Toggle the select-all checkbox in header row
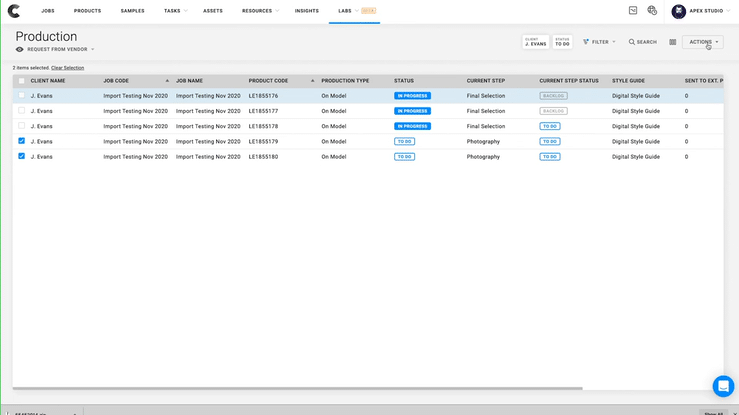The height and width of the screenshot is (415, 739). click(x=22, y=80)
